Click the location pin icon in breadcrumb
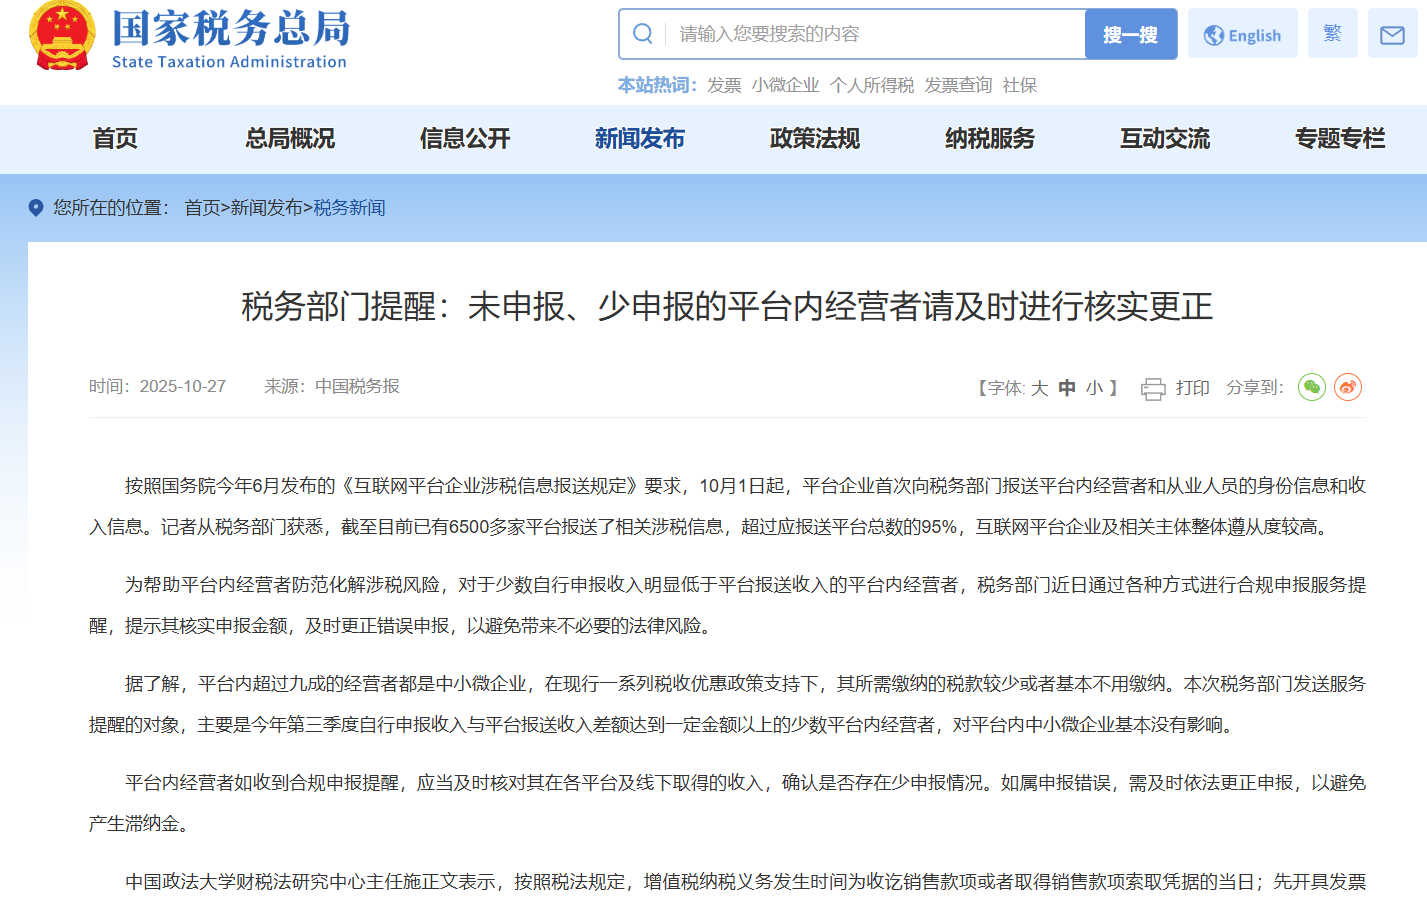This screenshot has height=900, width=1427. (x=36, y=208)
